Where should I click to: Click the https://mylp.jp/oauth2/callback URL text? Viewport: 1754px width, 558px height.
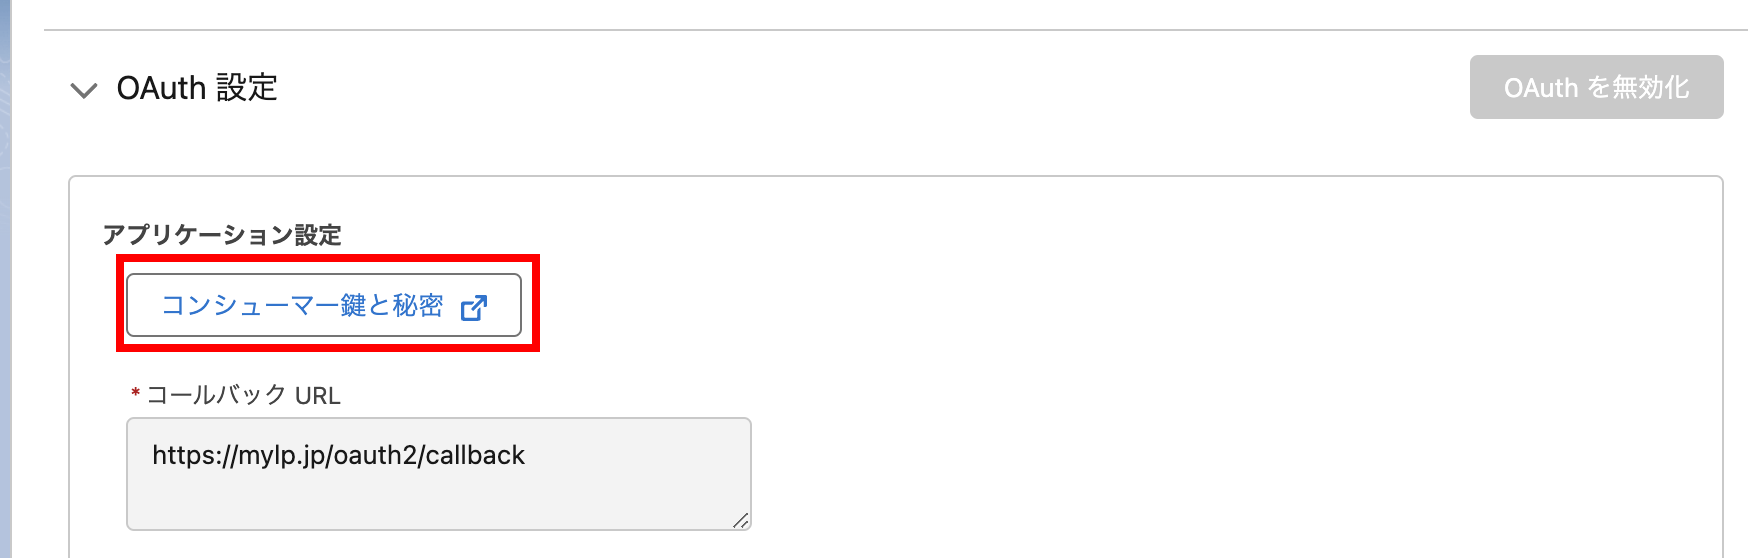click(338, 455)
